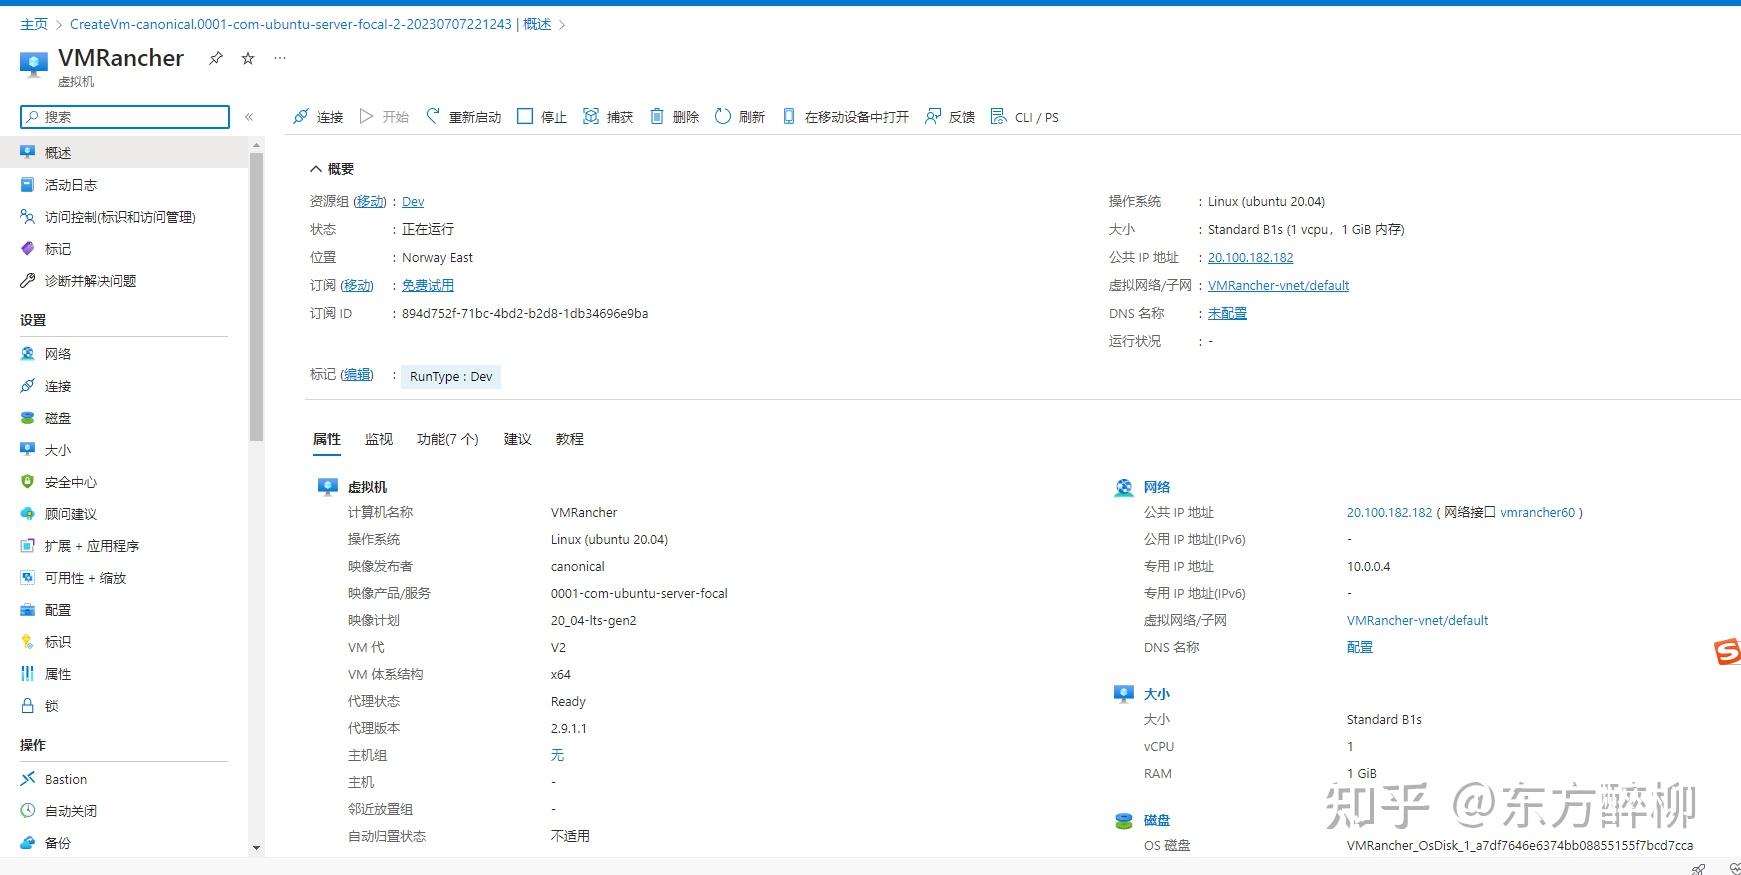Open VMRancher-vnet/default link in 网络 properties
This screenshot has width=1741, height=875.
point(1417,621)
